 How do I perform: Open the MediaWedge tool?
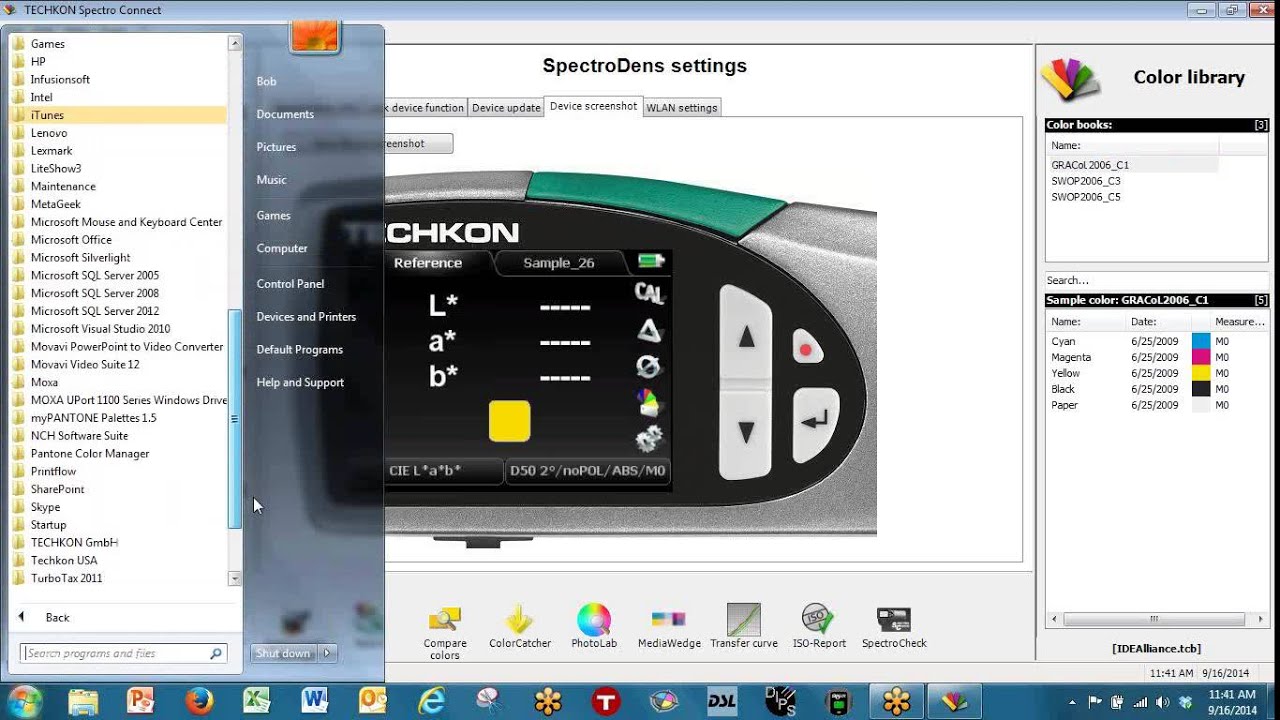pos(669,627)
